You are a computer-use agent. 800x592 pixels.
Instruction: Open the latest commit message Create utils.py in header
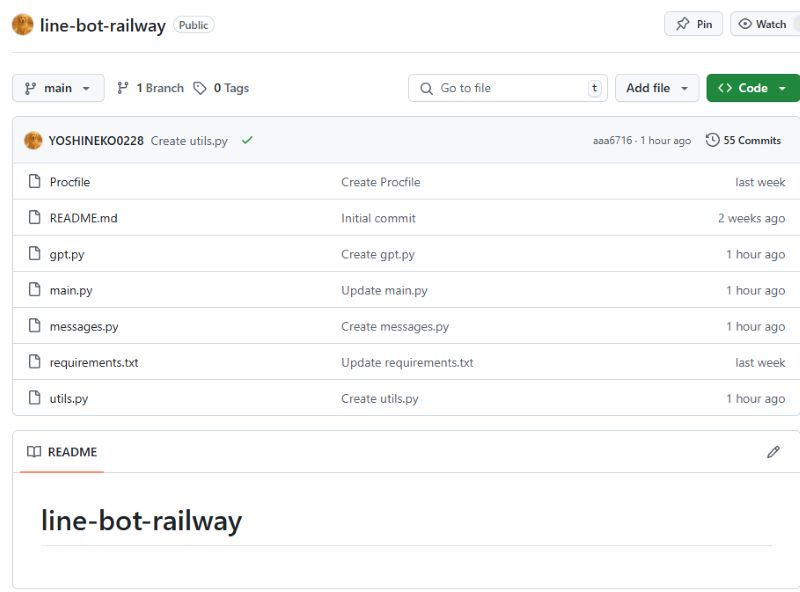pyautogui.click(x=189, y=141)
